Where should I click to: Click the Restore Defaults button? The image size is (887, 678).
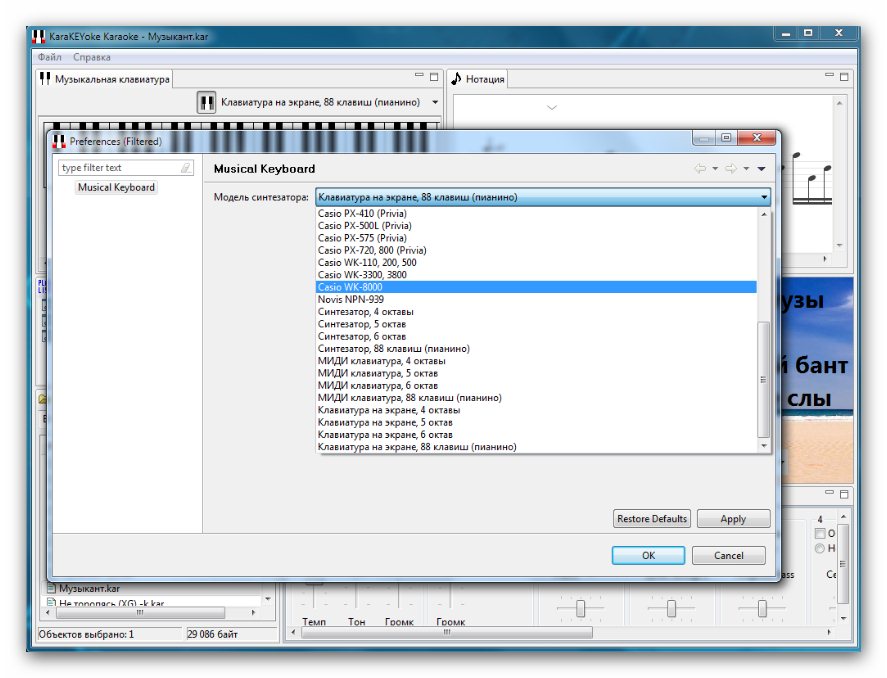pyautogui.click(x=652, y=519)
